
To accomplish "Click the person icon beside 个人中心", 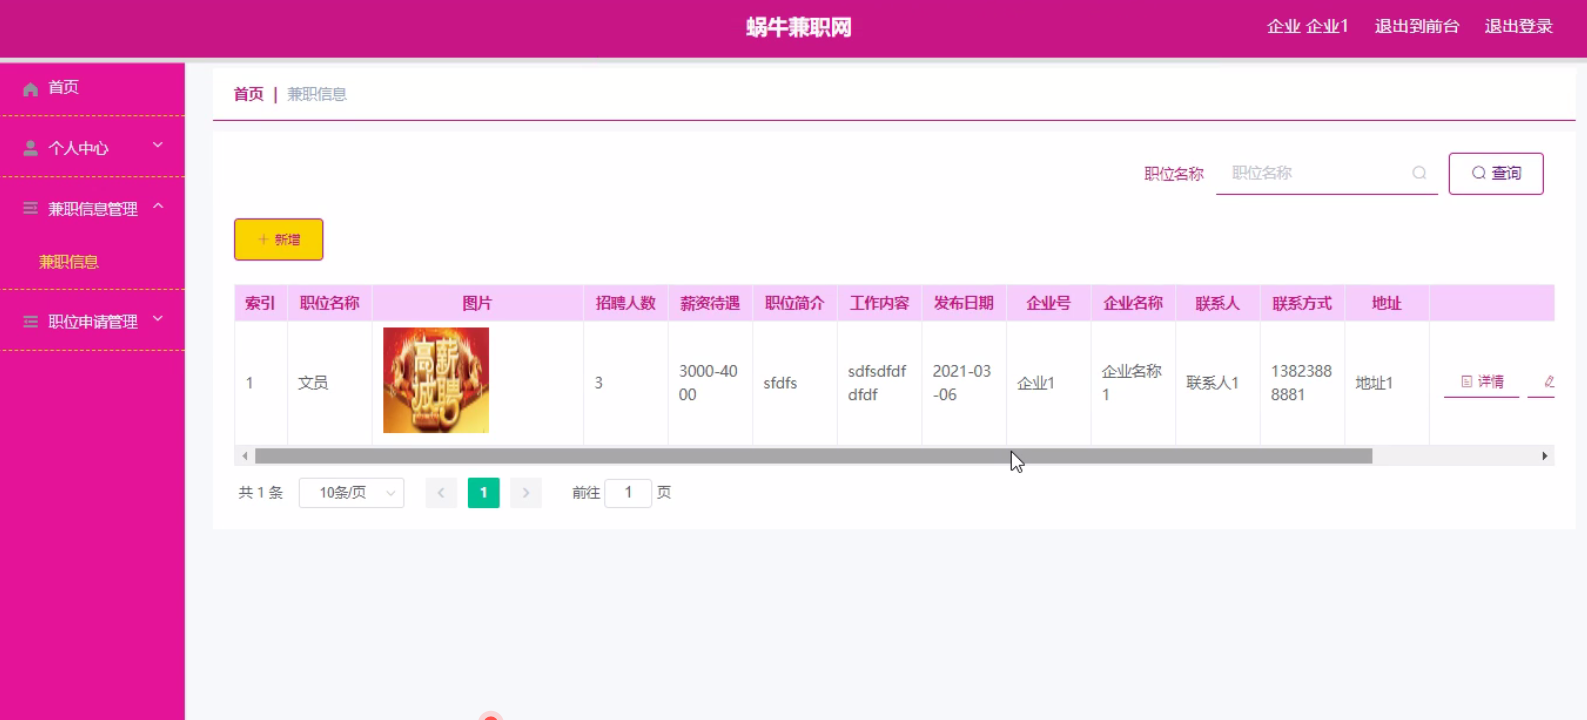I will tap(30, 148).
